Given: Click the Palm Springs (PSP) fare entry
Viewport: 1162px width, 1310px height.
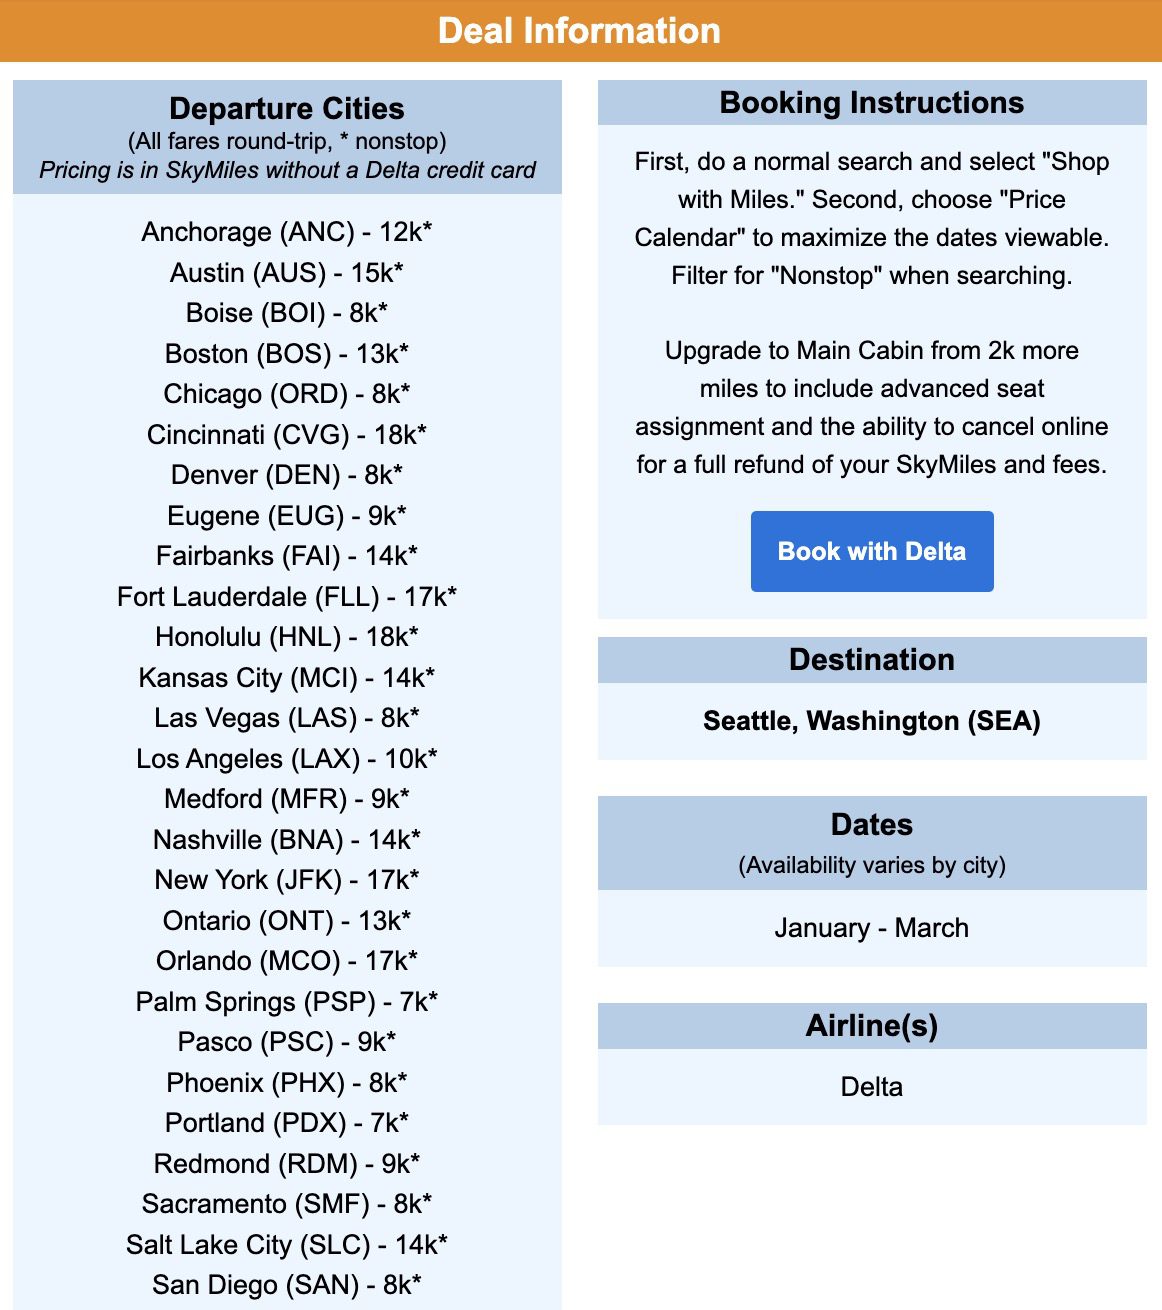Looking at the screenshot, I should click(287, 1002).
